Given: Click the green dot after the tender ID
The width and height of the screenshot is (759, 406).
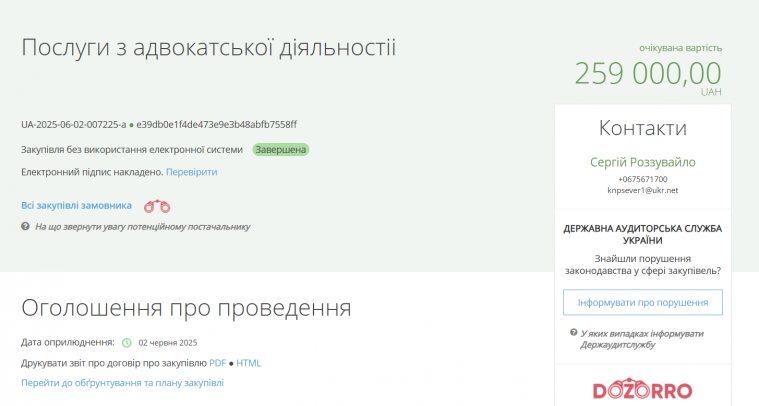Looking at the screenshot, I should point(131,125).
